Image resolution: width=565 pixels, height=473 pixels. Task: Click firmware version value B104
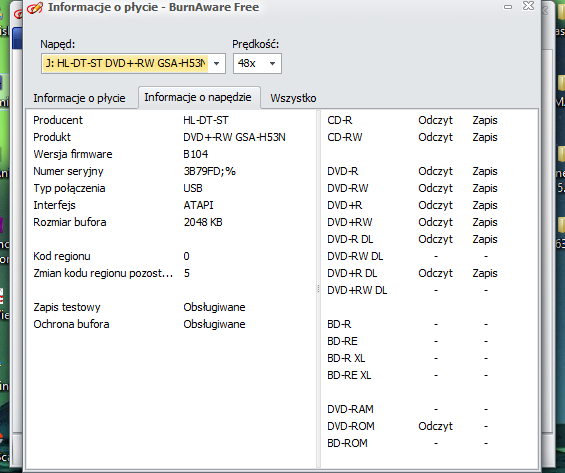[x=196, y=154]
